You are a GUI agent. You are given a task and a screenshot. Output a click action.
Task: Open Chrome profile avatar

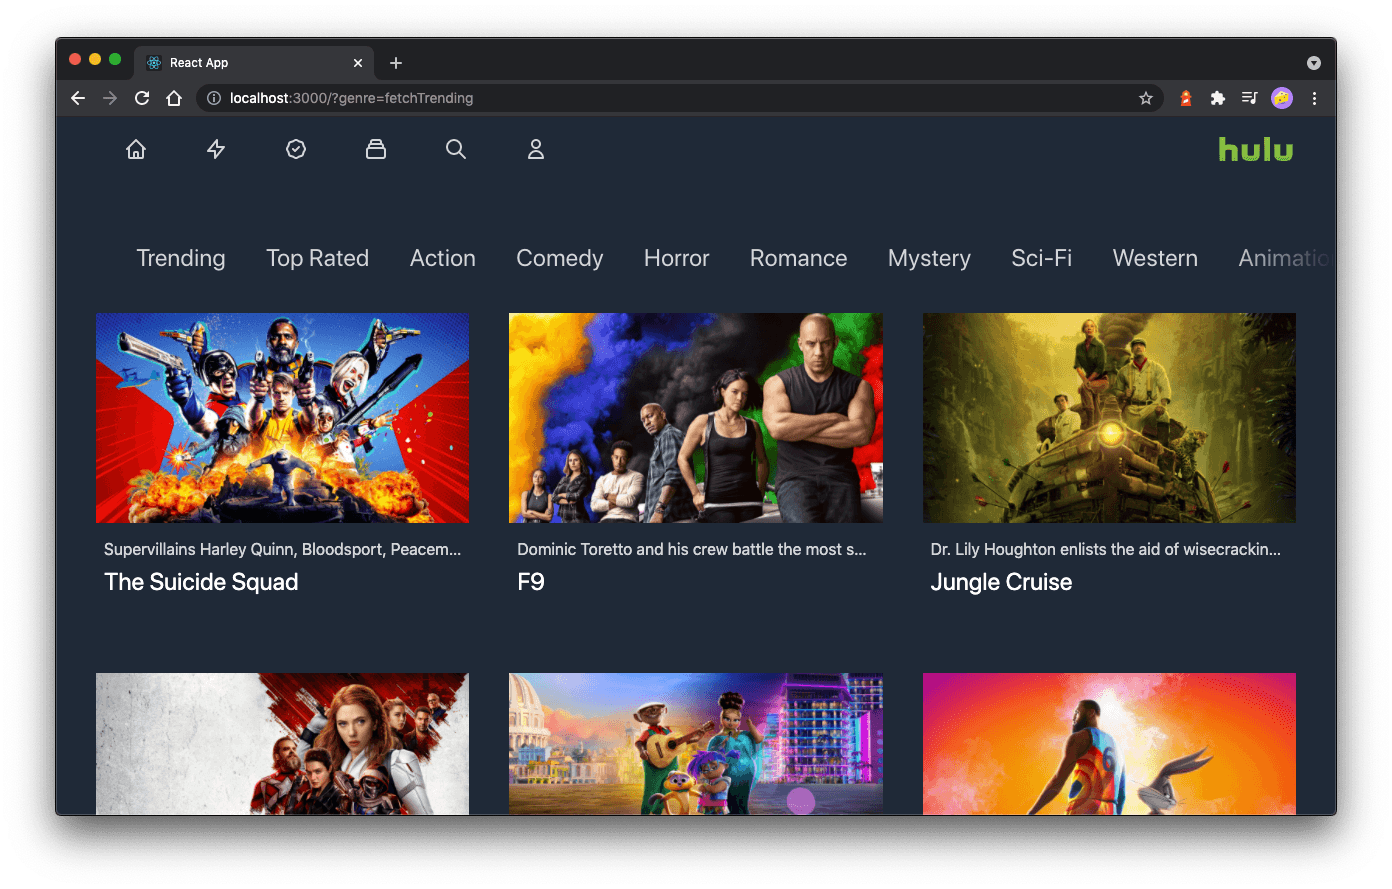coord(1282,98)
